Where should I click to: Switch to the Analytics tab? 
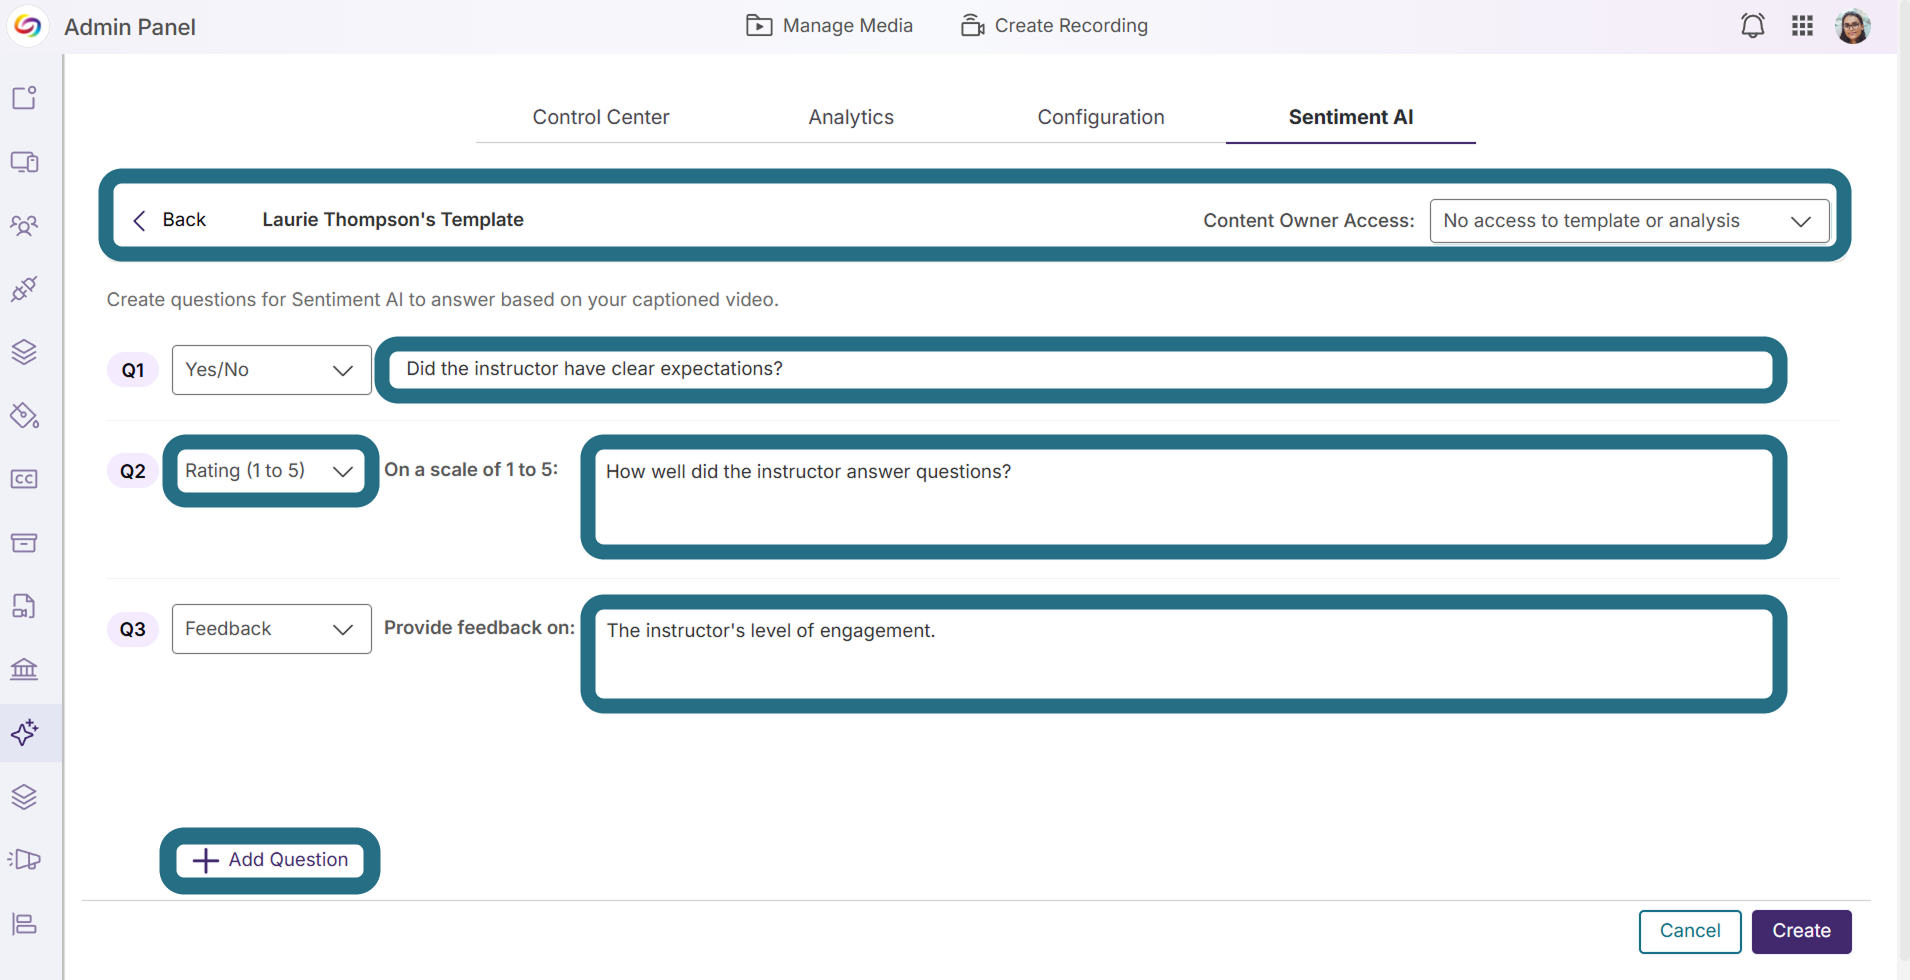coord(851,117)
